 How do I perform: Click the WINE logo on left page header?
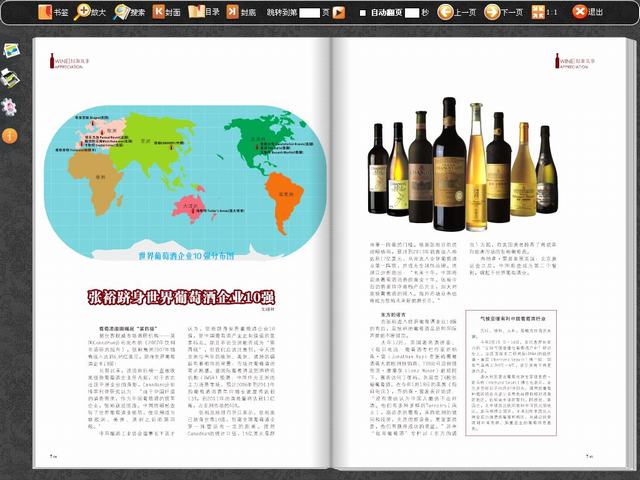pyautogui.click(x=69, y=61)
